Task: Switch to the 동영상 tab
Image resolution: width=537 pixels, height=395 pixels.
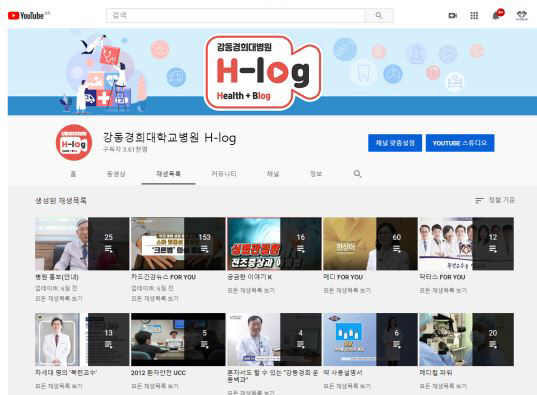Action: (116, 174)
